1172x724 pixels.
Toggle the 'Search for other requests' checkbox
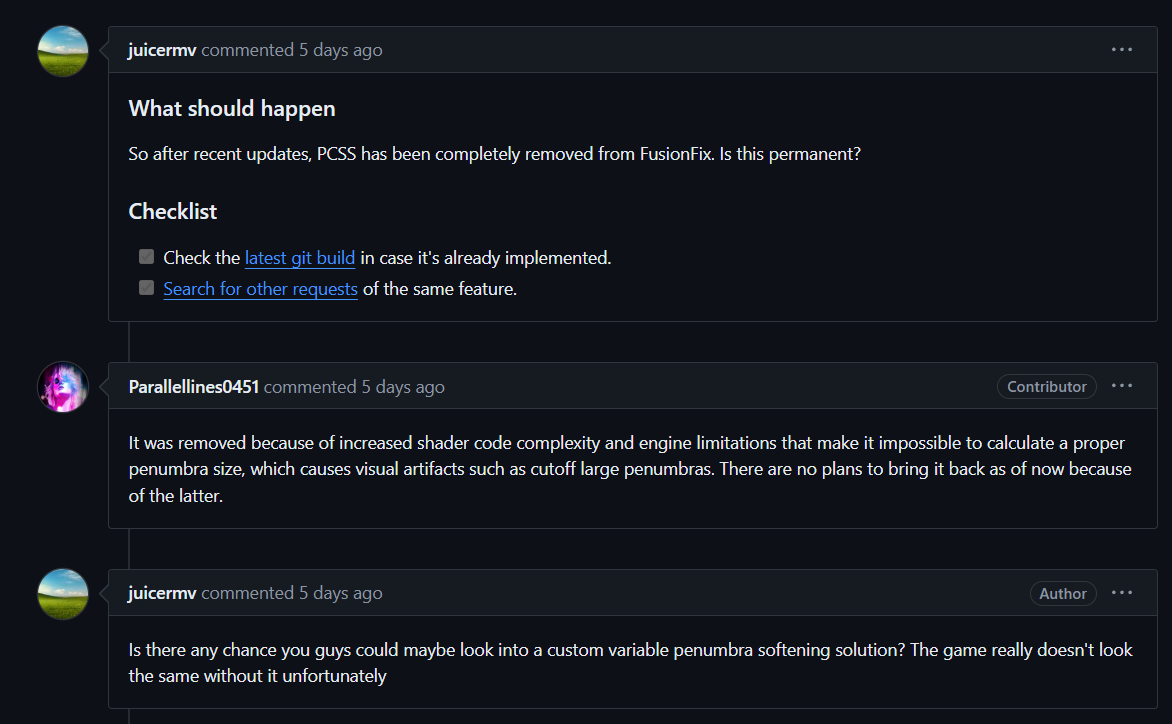[147, 288]
